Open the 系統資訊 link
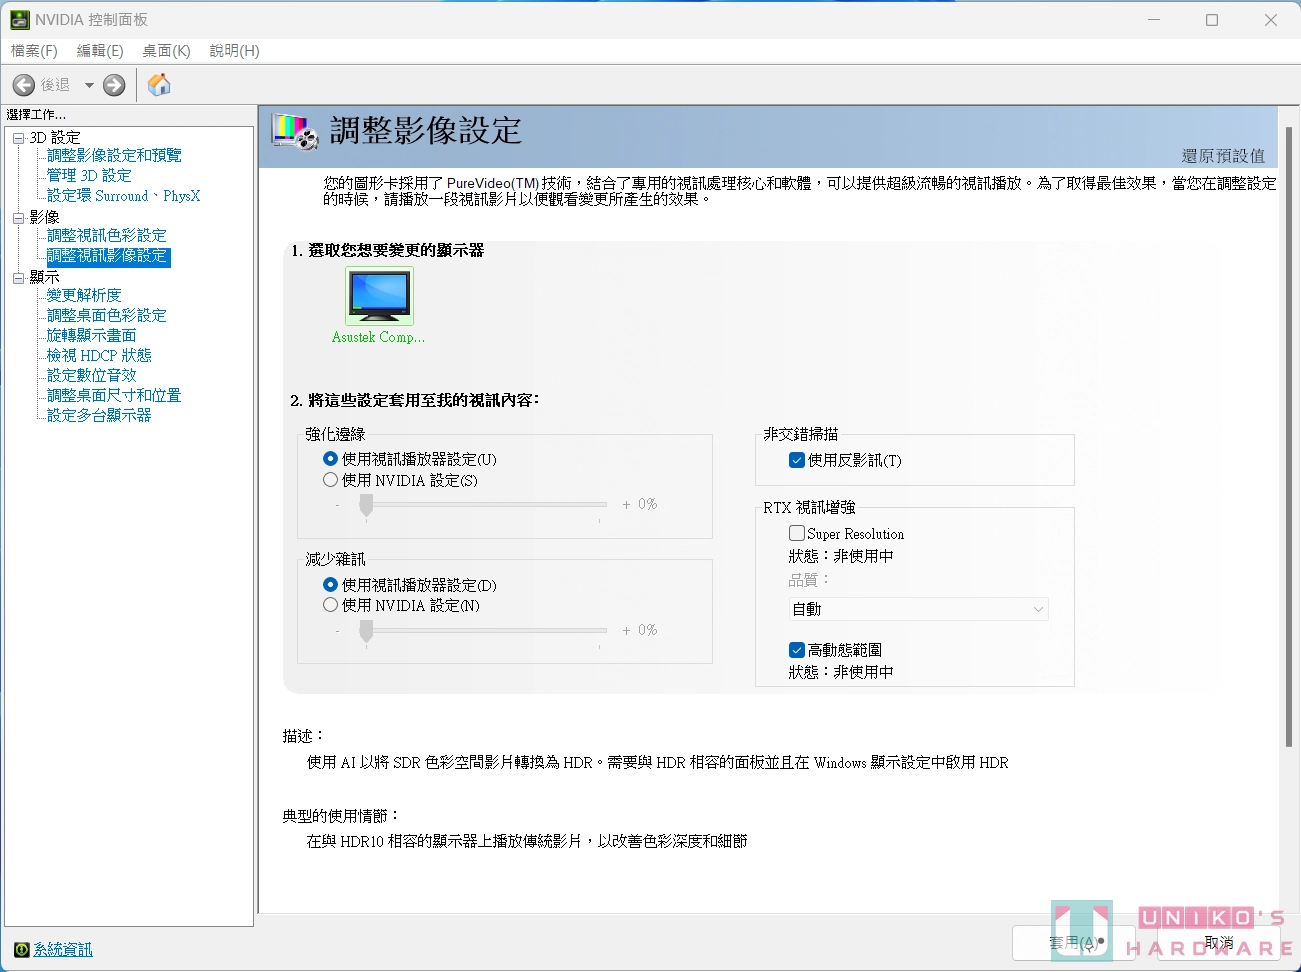Image resolution: width=1301 pixels, height=972 pixels. tap(63, 949)
